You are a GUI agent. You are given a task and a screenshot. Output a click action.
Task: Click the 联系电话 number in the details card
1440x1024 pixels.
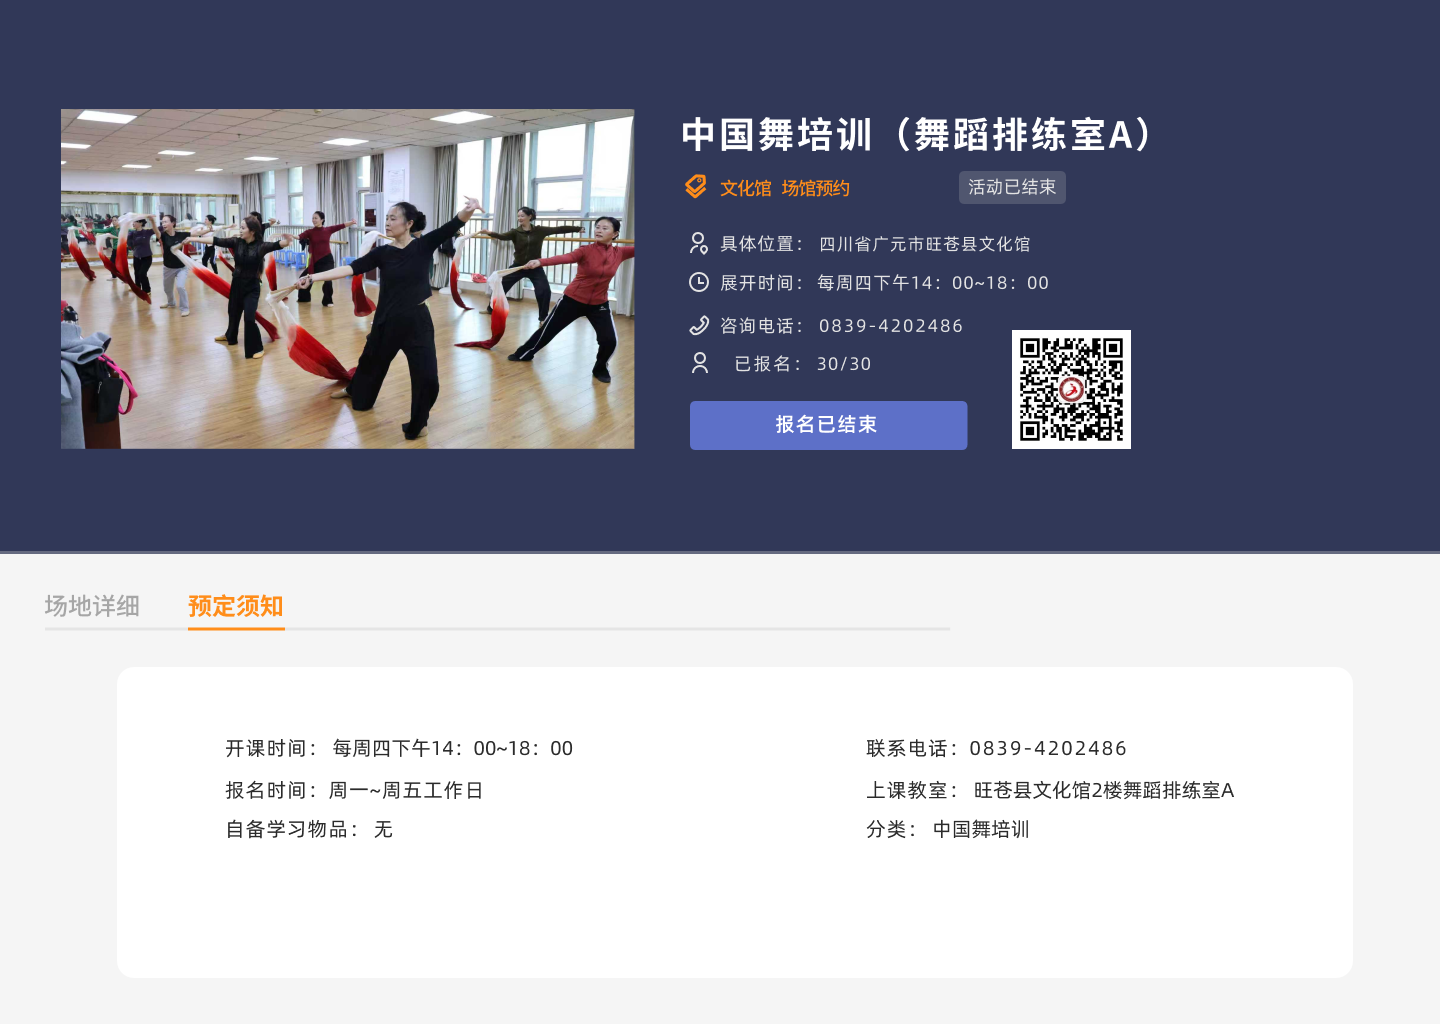(x=1048, y=748)
